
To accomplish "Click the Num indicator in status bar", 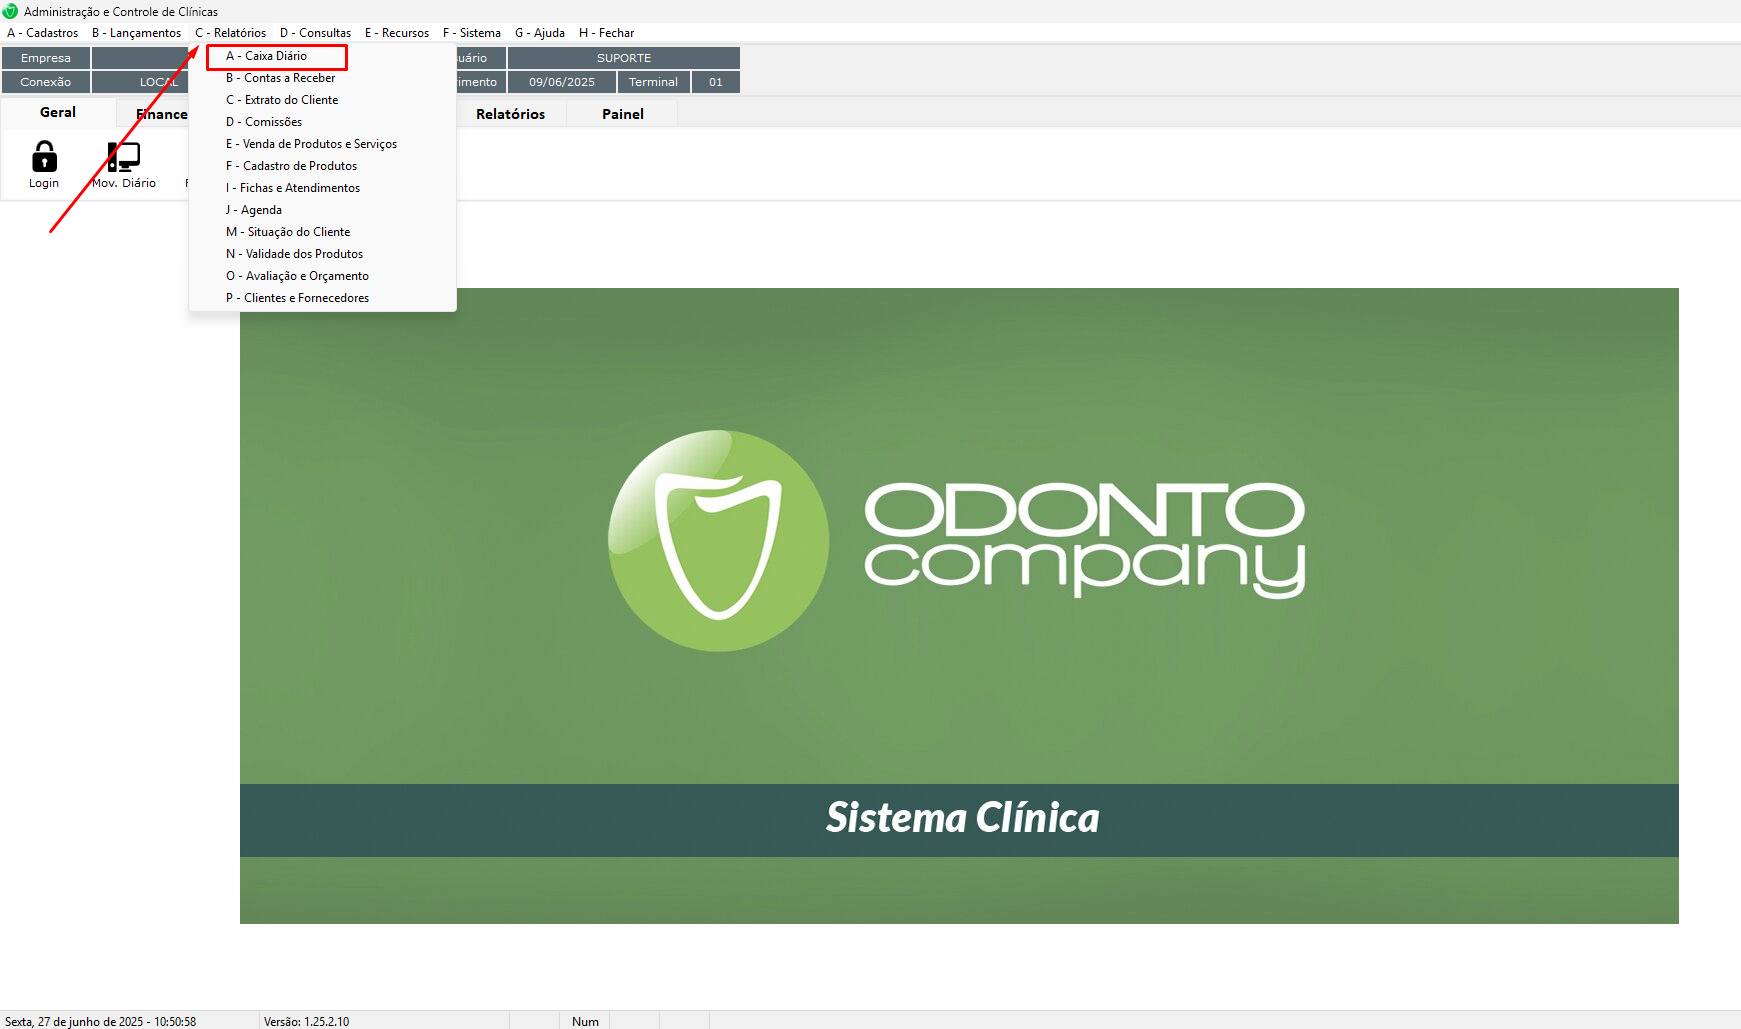I will pyautogui.click(x=585, y=1021).
